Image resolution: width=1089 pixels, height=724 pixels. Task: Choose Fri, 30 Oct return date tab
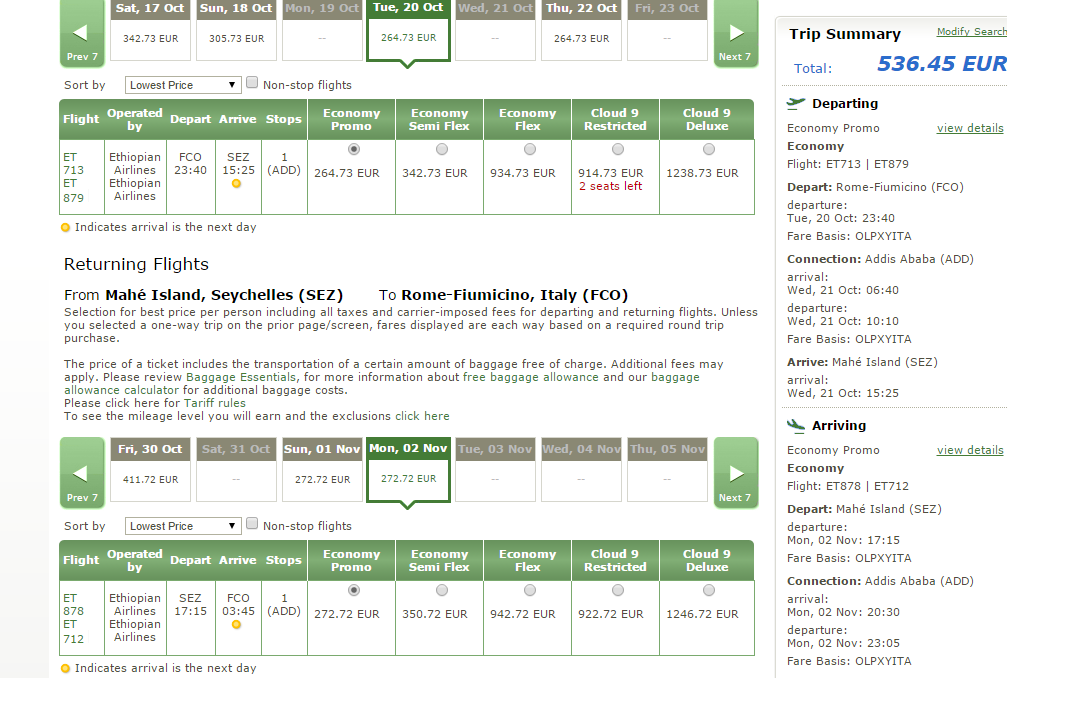150,469
